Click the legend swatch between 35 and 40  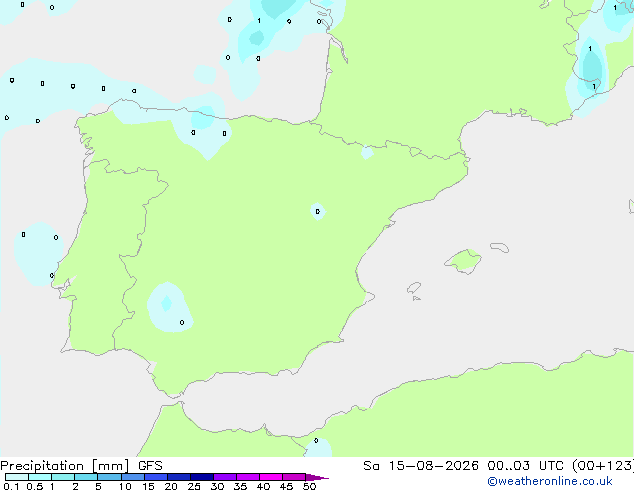click(x=247, y=477)
